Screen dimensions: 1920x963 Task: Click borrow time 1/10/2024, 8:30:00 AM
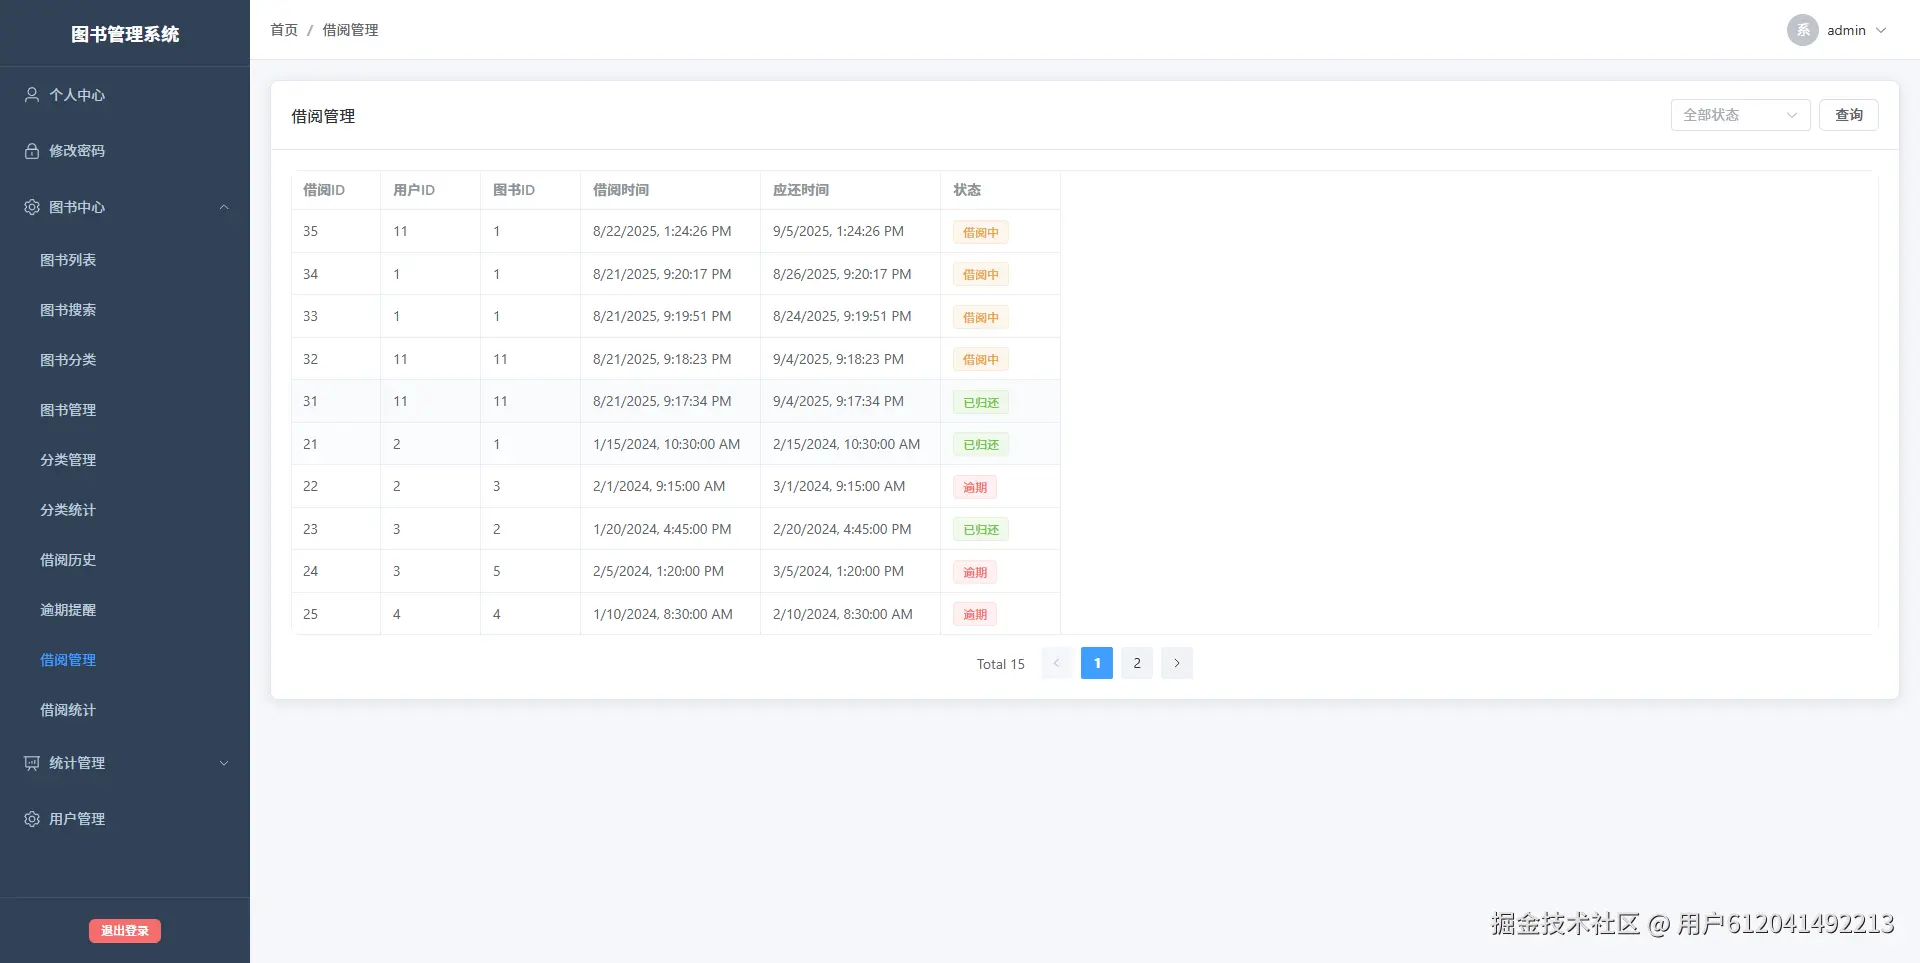pyautogui.click(x=663, y=614)
